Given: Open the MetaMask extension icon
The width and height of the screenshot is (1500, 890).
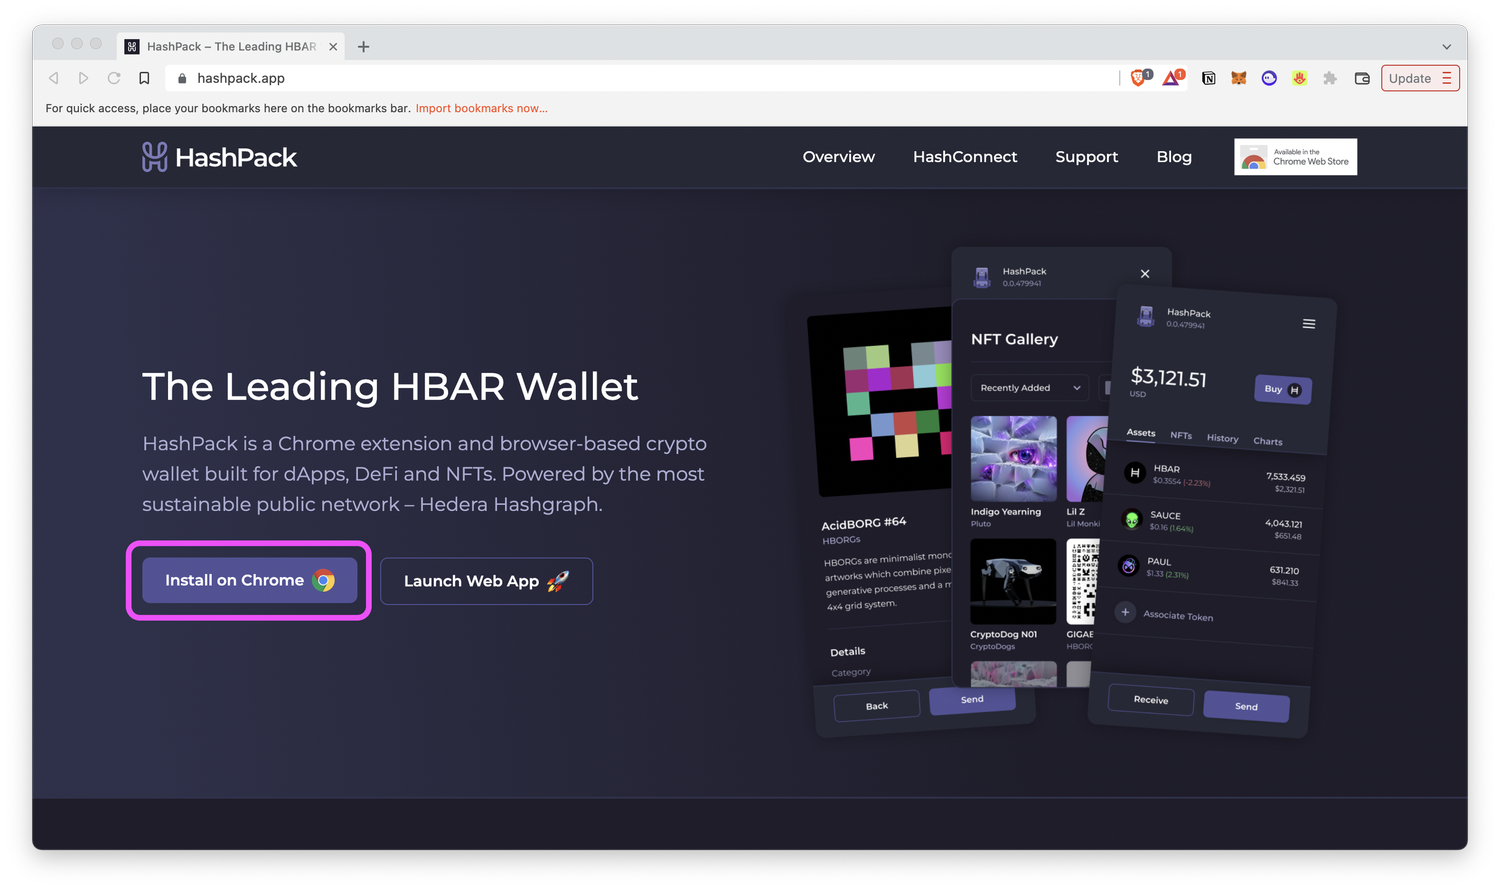Looking at the screenshot, I should (1238, 78).
